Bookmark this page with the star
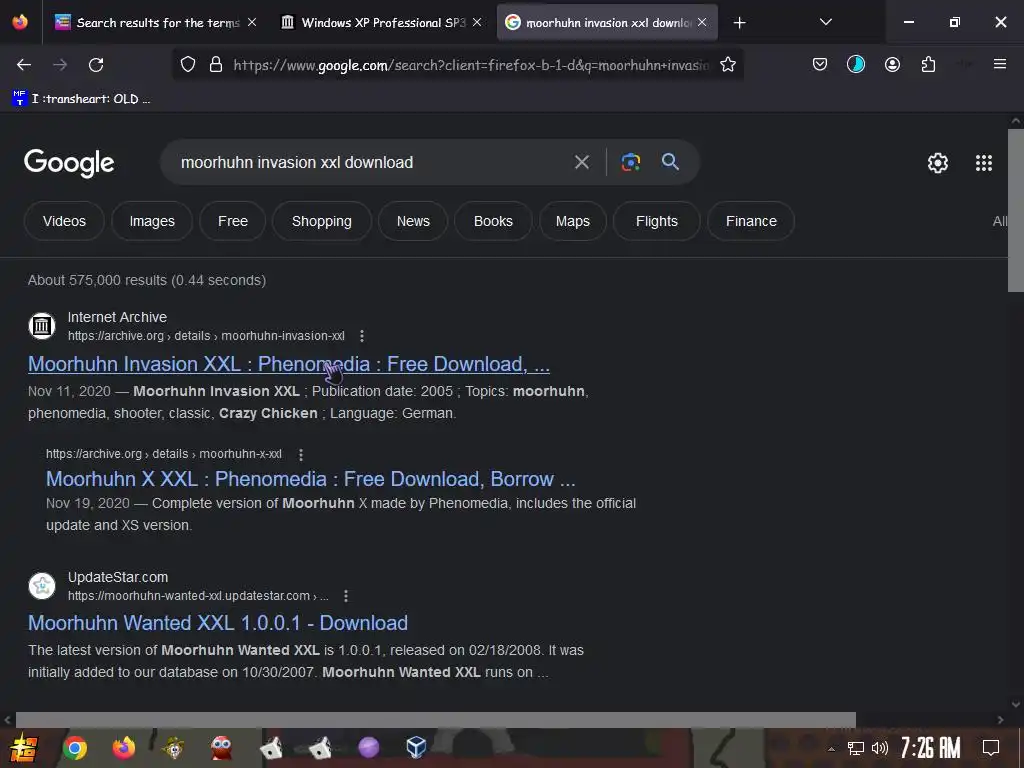The height and width of the screenshot is (768, 1024). click(x=728, y=65)
